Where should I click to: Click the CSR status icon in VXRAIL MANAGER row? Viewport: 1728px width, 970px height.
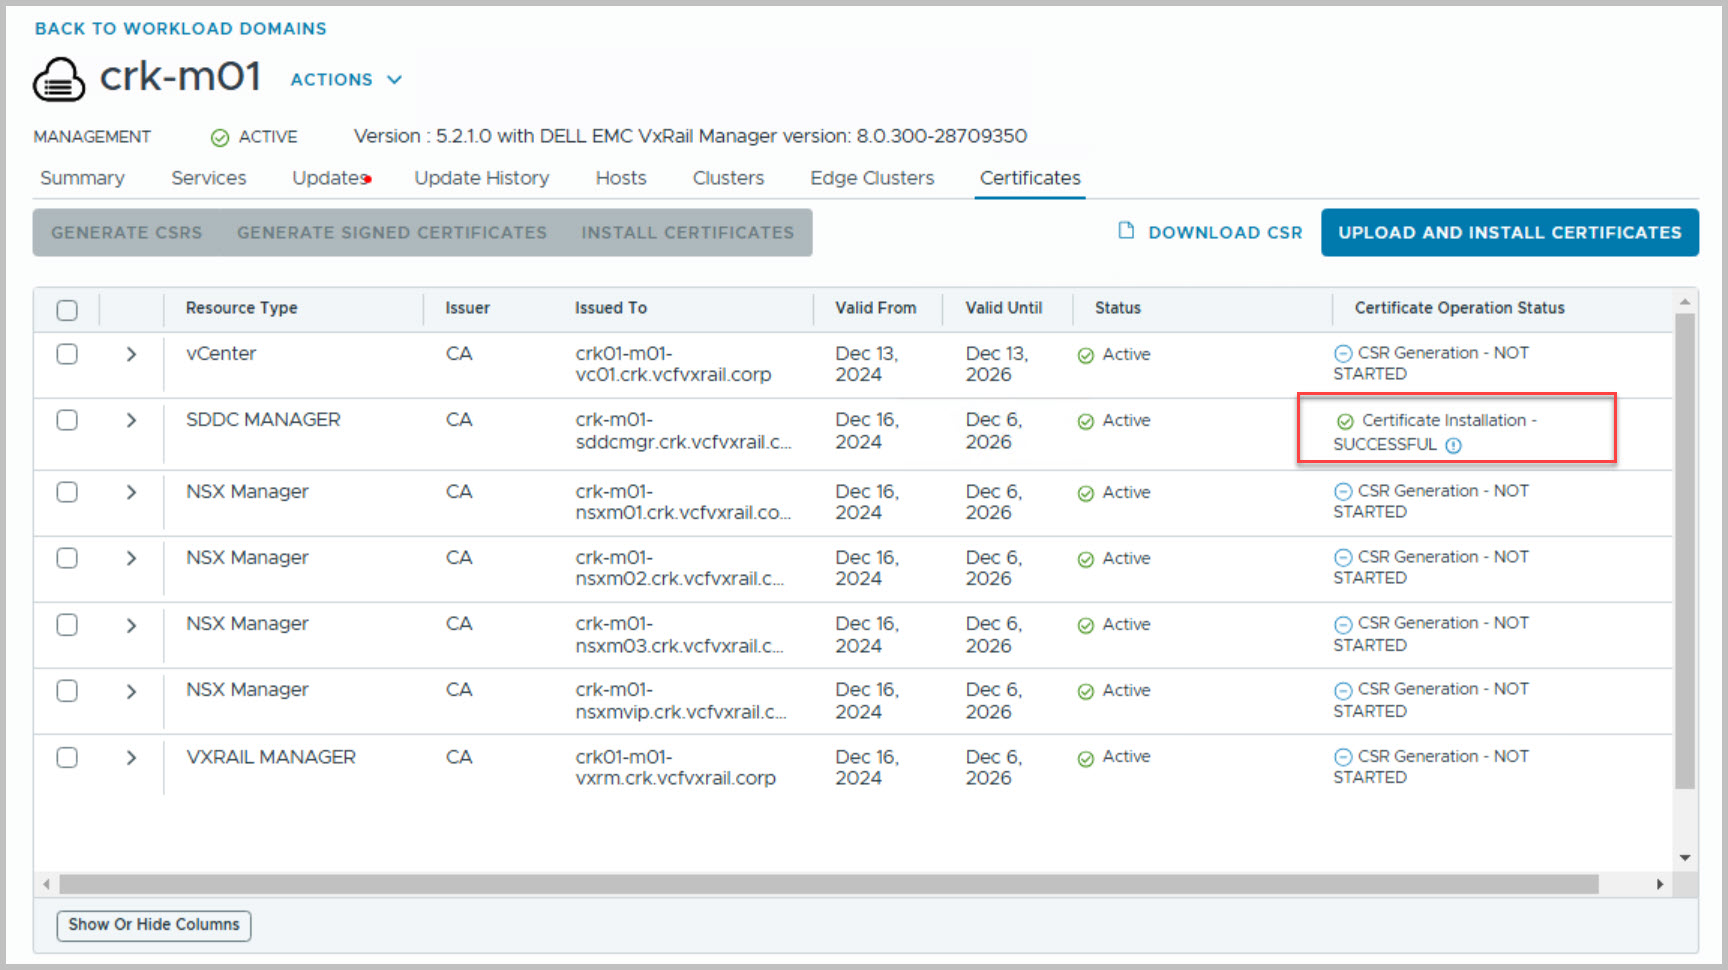[x=1343, y=757]
